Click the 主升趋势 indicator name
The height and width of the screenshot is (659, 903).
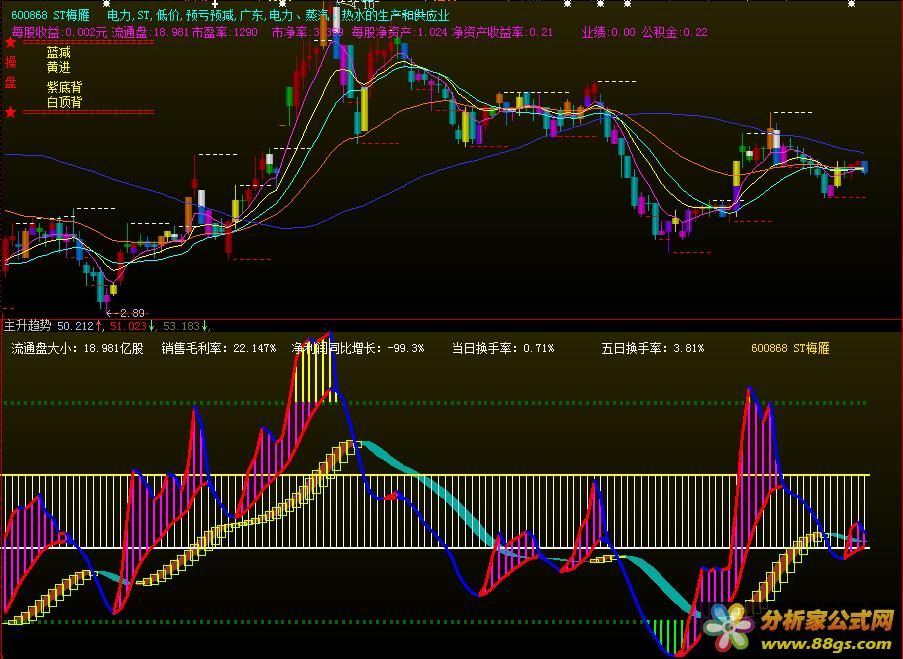click(x=28, y=326)
